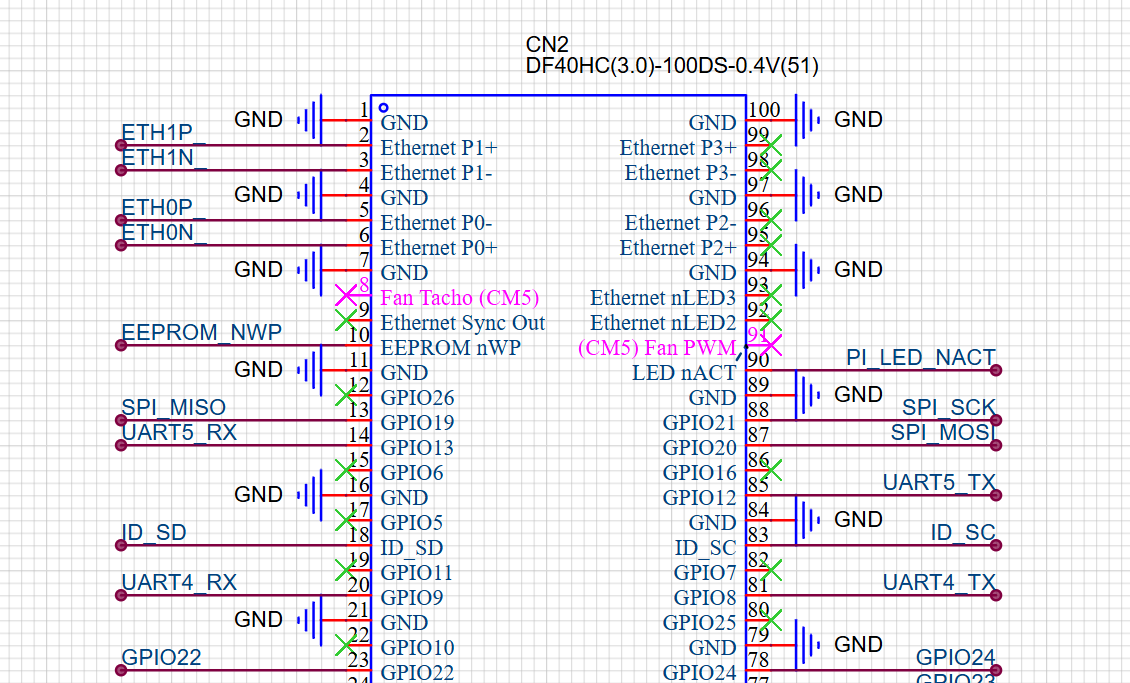Click the (CM5) Fan PWM pin name
Viewport: 1130px width, 683px height.
[657, 348]
